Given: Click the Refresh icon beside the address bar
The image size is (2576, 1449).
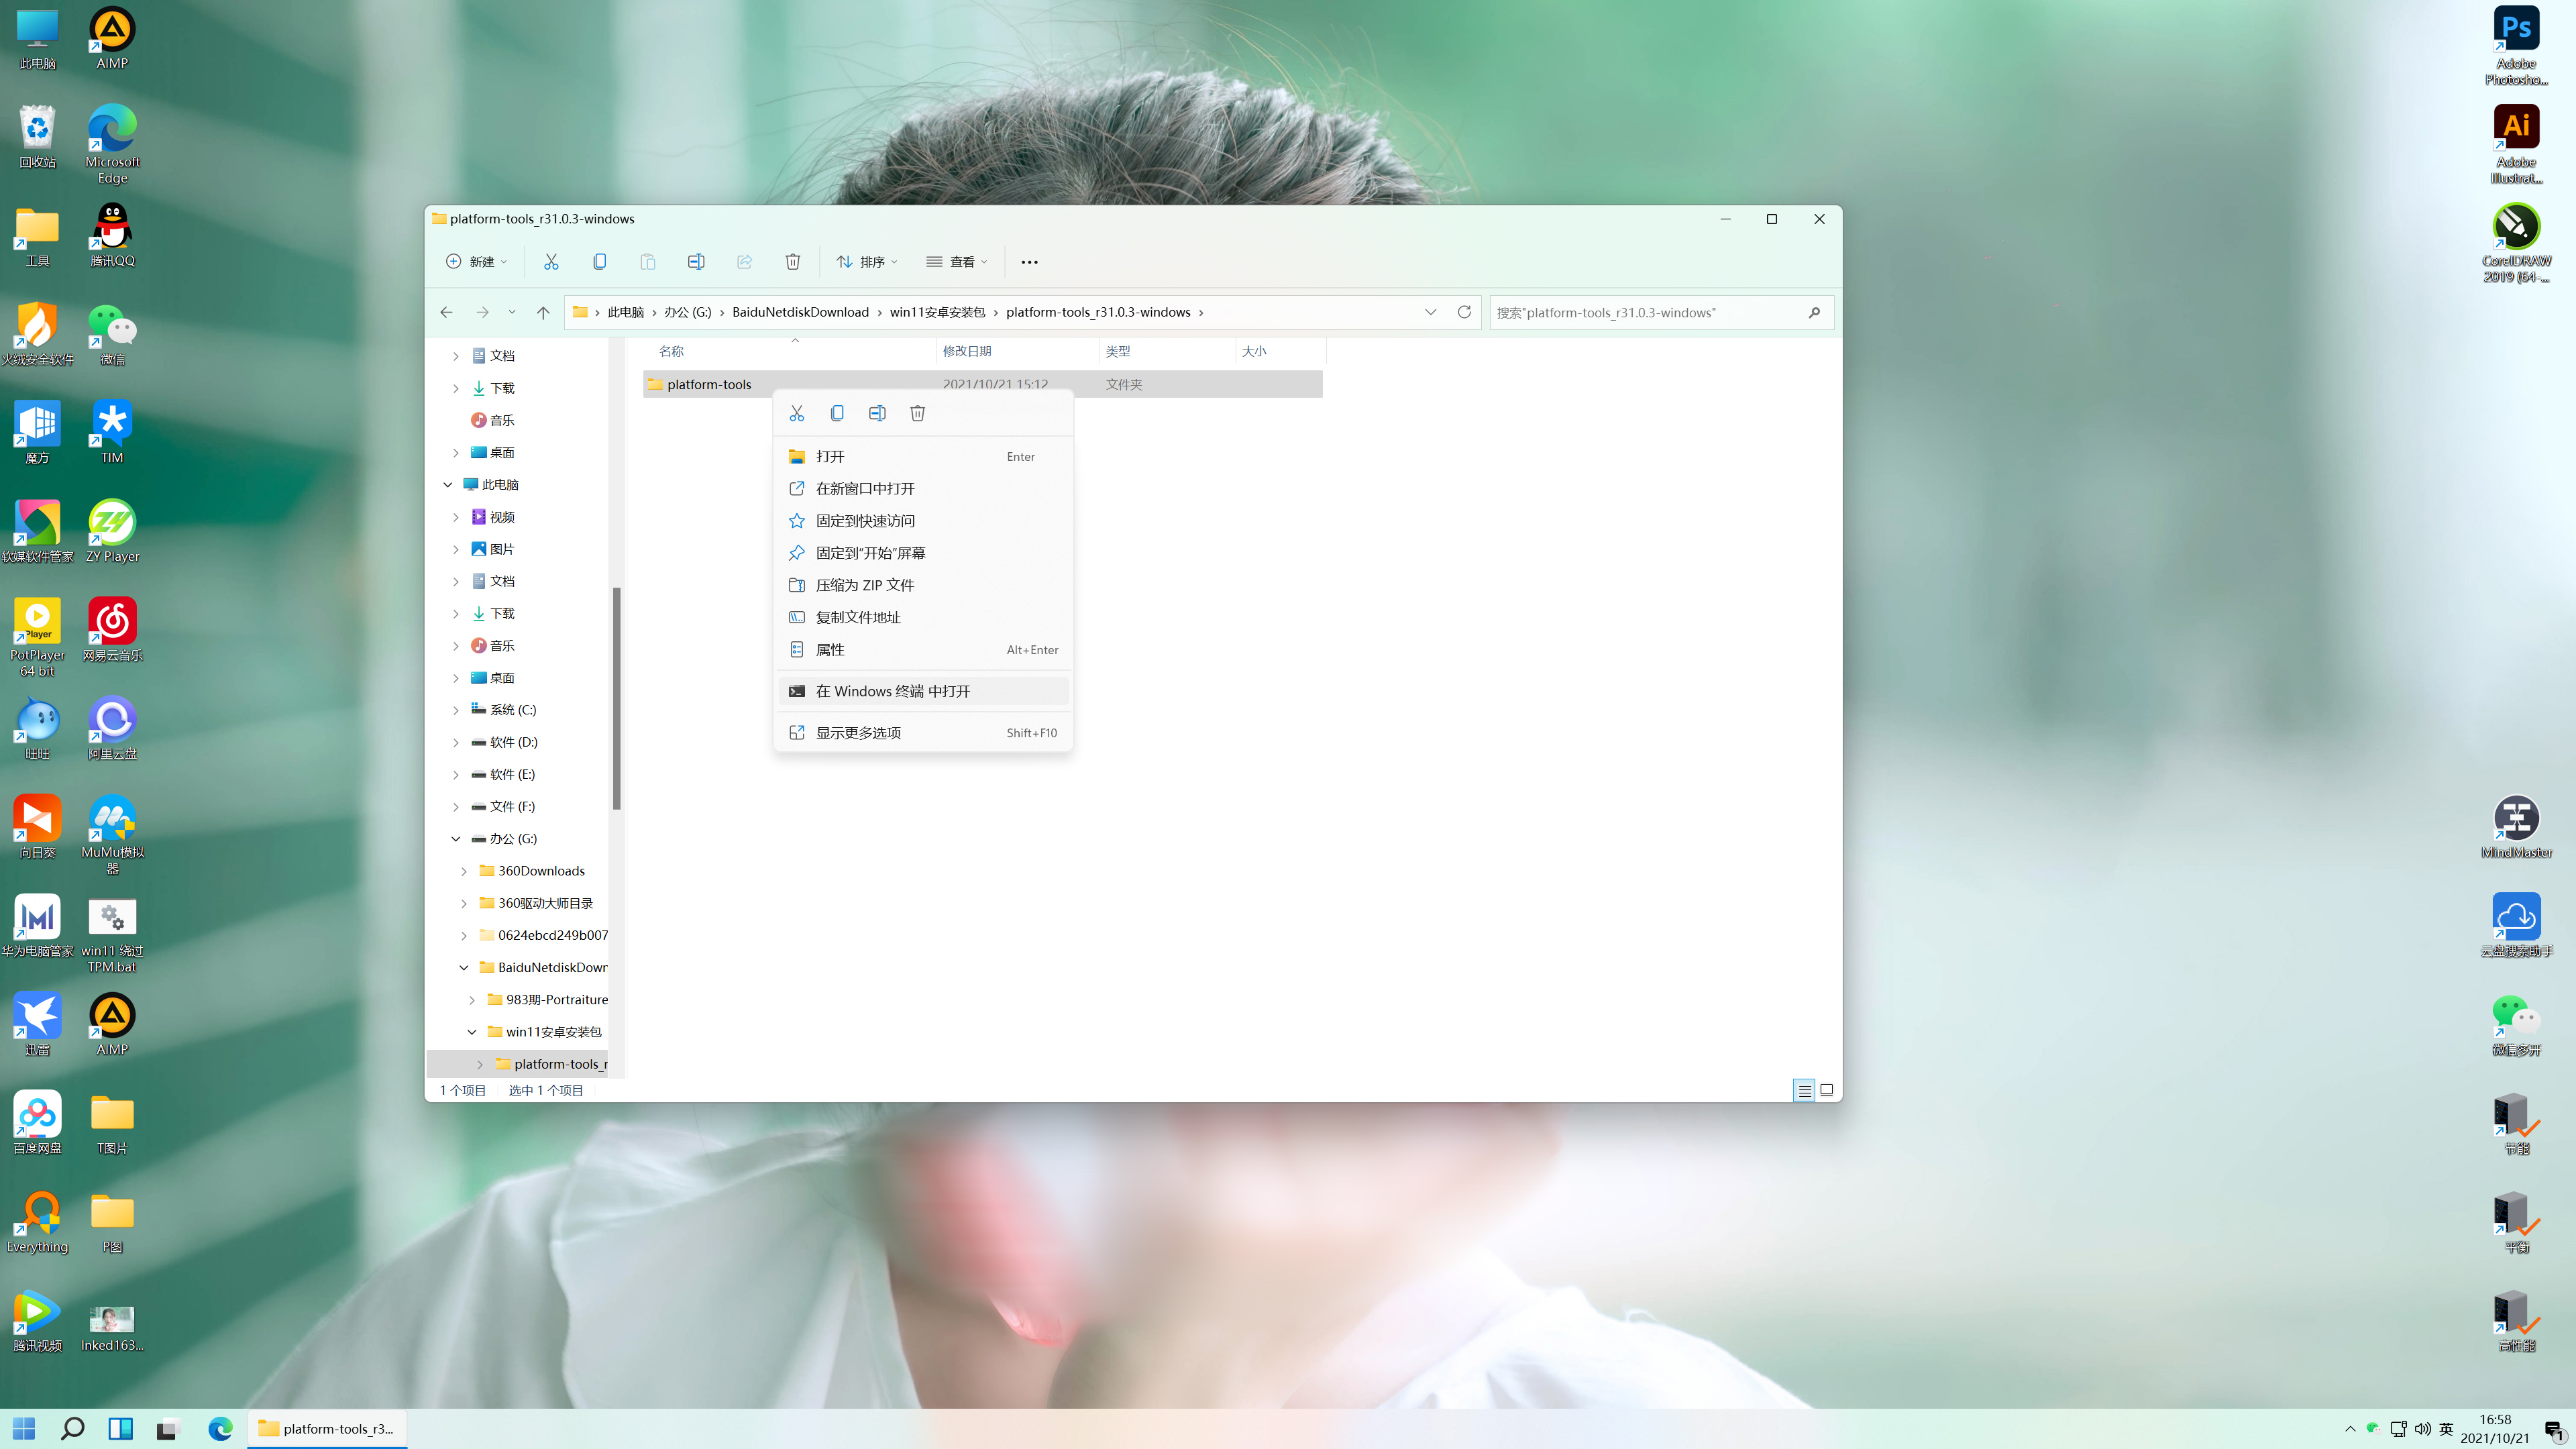Looking at the screenshot, I should click(x=1463, y=311).
